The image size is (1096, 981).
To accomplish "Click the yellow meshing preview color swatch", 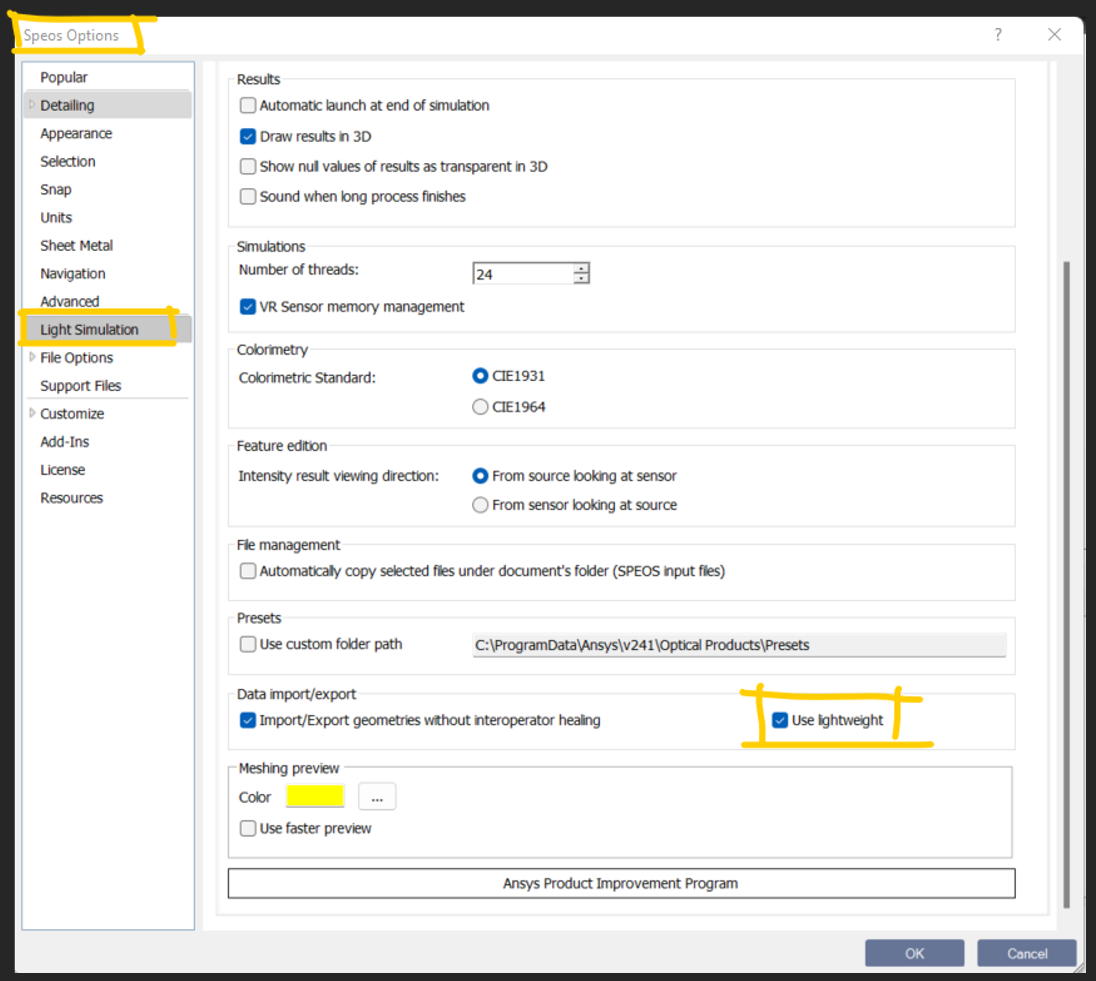I will (x=315, y=796).
